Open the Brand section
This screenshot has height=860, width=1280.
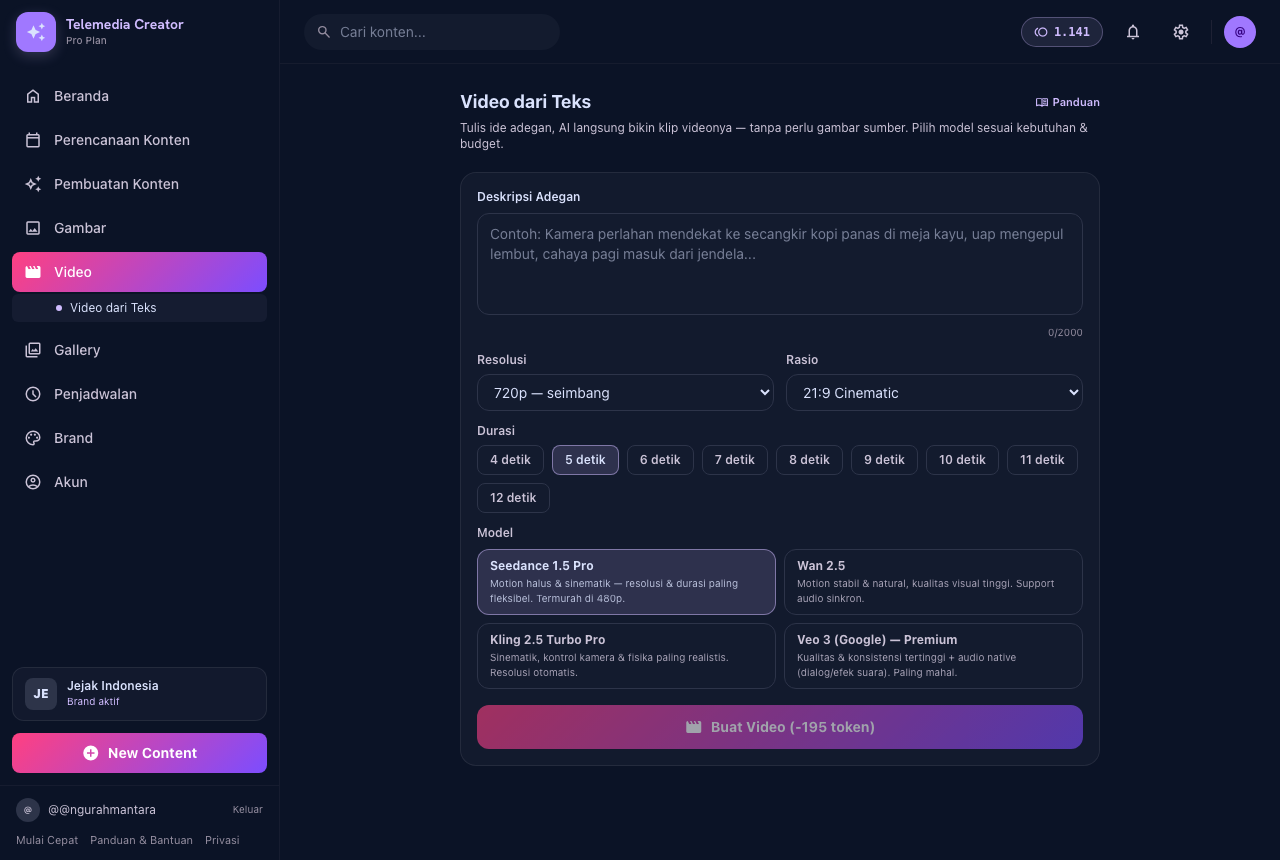(139, 438)
